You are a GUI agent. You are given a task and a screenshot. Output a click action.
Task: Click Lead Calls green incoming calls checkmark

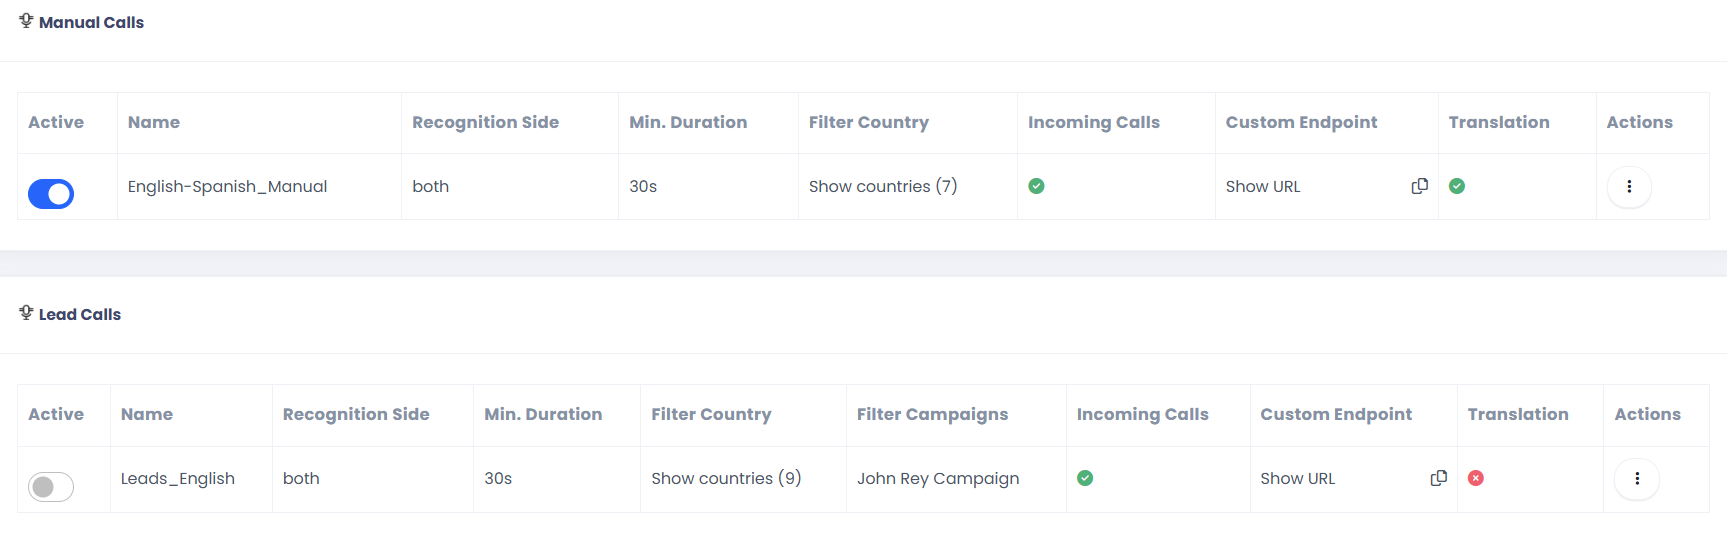click(x=1085, y=478)
